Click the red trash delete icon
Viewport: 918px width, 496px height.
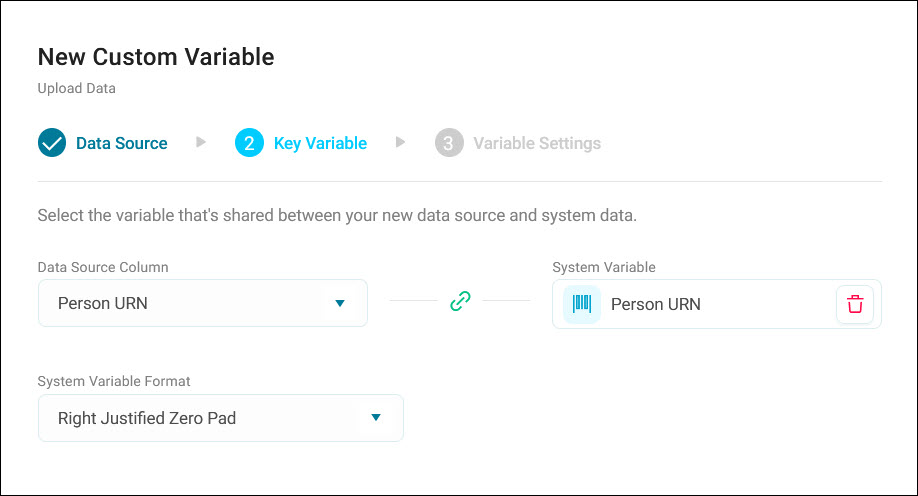click(855, 305)
